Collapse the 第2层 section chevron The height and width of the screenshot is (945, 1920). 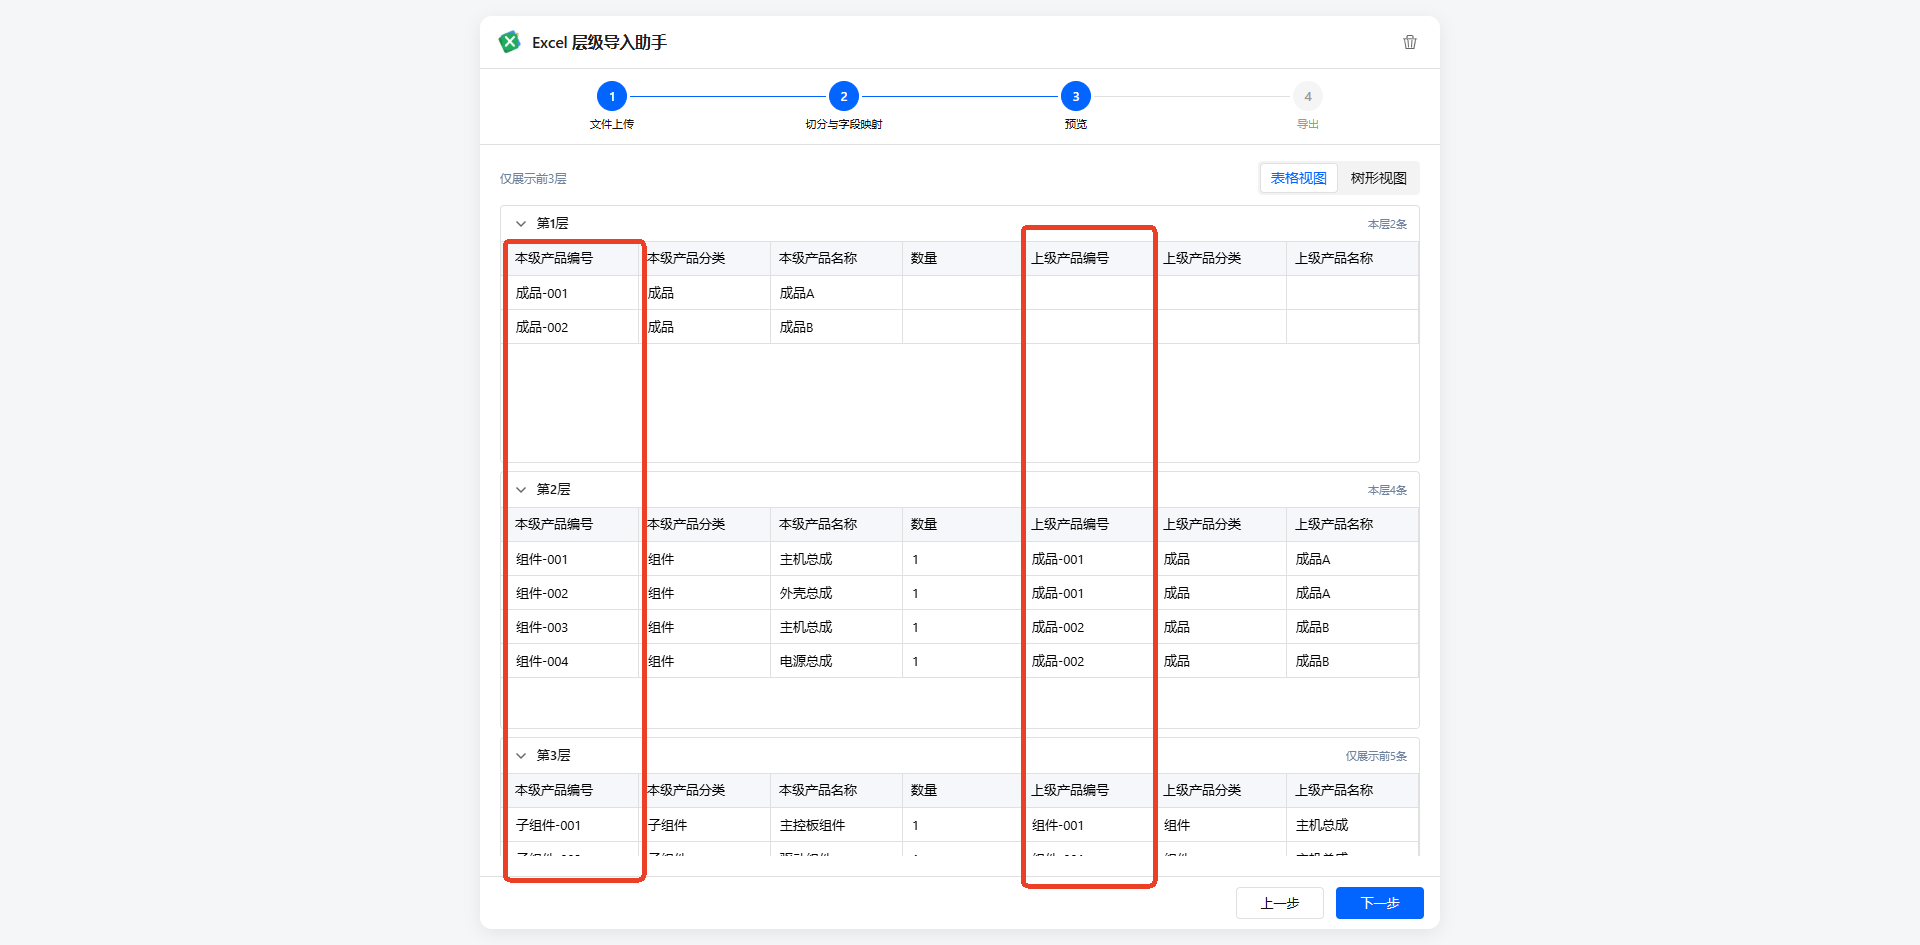tap(521, 490)
